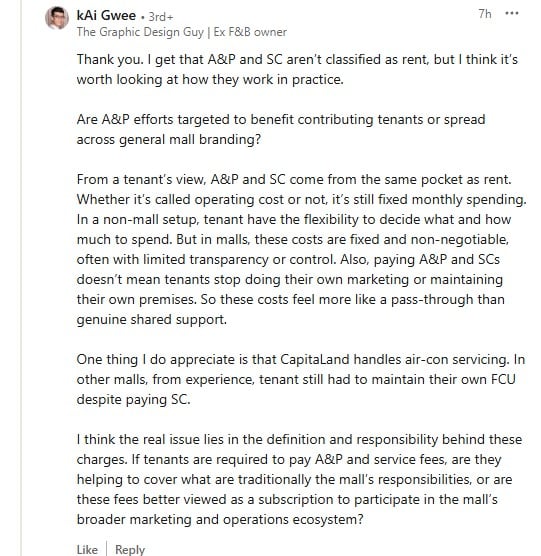Click the paragraph starting 'Thank you. I get that'

pyautogui.click(x=297, y=69)
